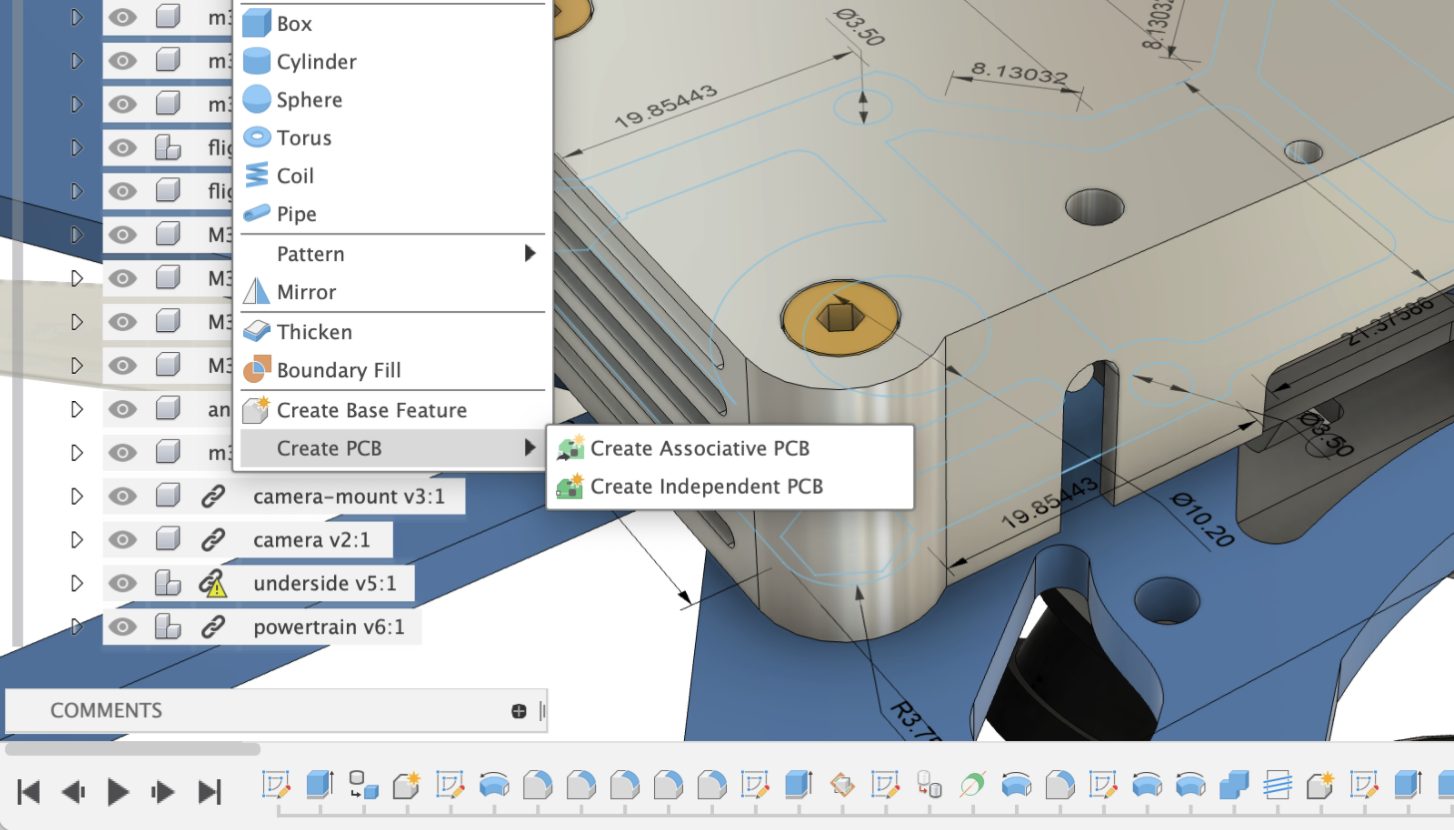The image size is (1454, 830).
Task: Expand the underside v5:1 tree node
Action: (x=77, y=583)
